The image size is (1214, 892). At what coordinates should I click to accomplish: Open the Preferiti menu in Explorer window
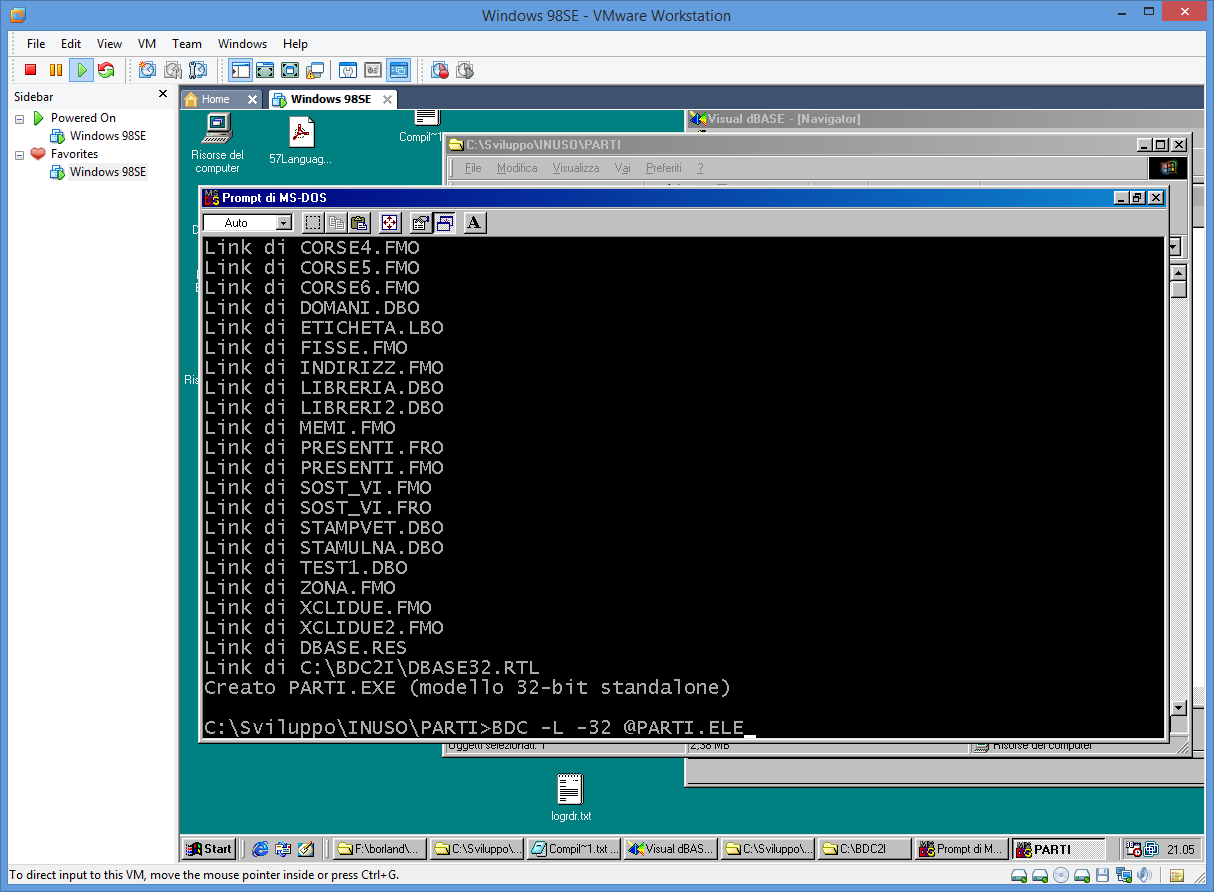[x=663, y=168]
